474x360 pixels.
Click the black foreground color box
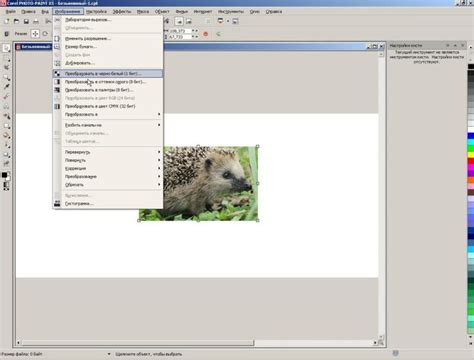pos(4,175)
